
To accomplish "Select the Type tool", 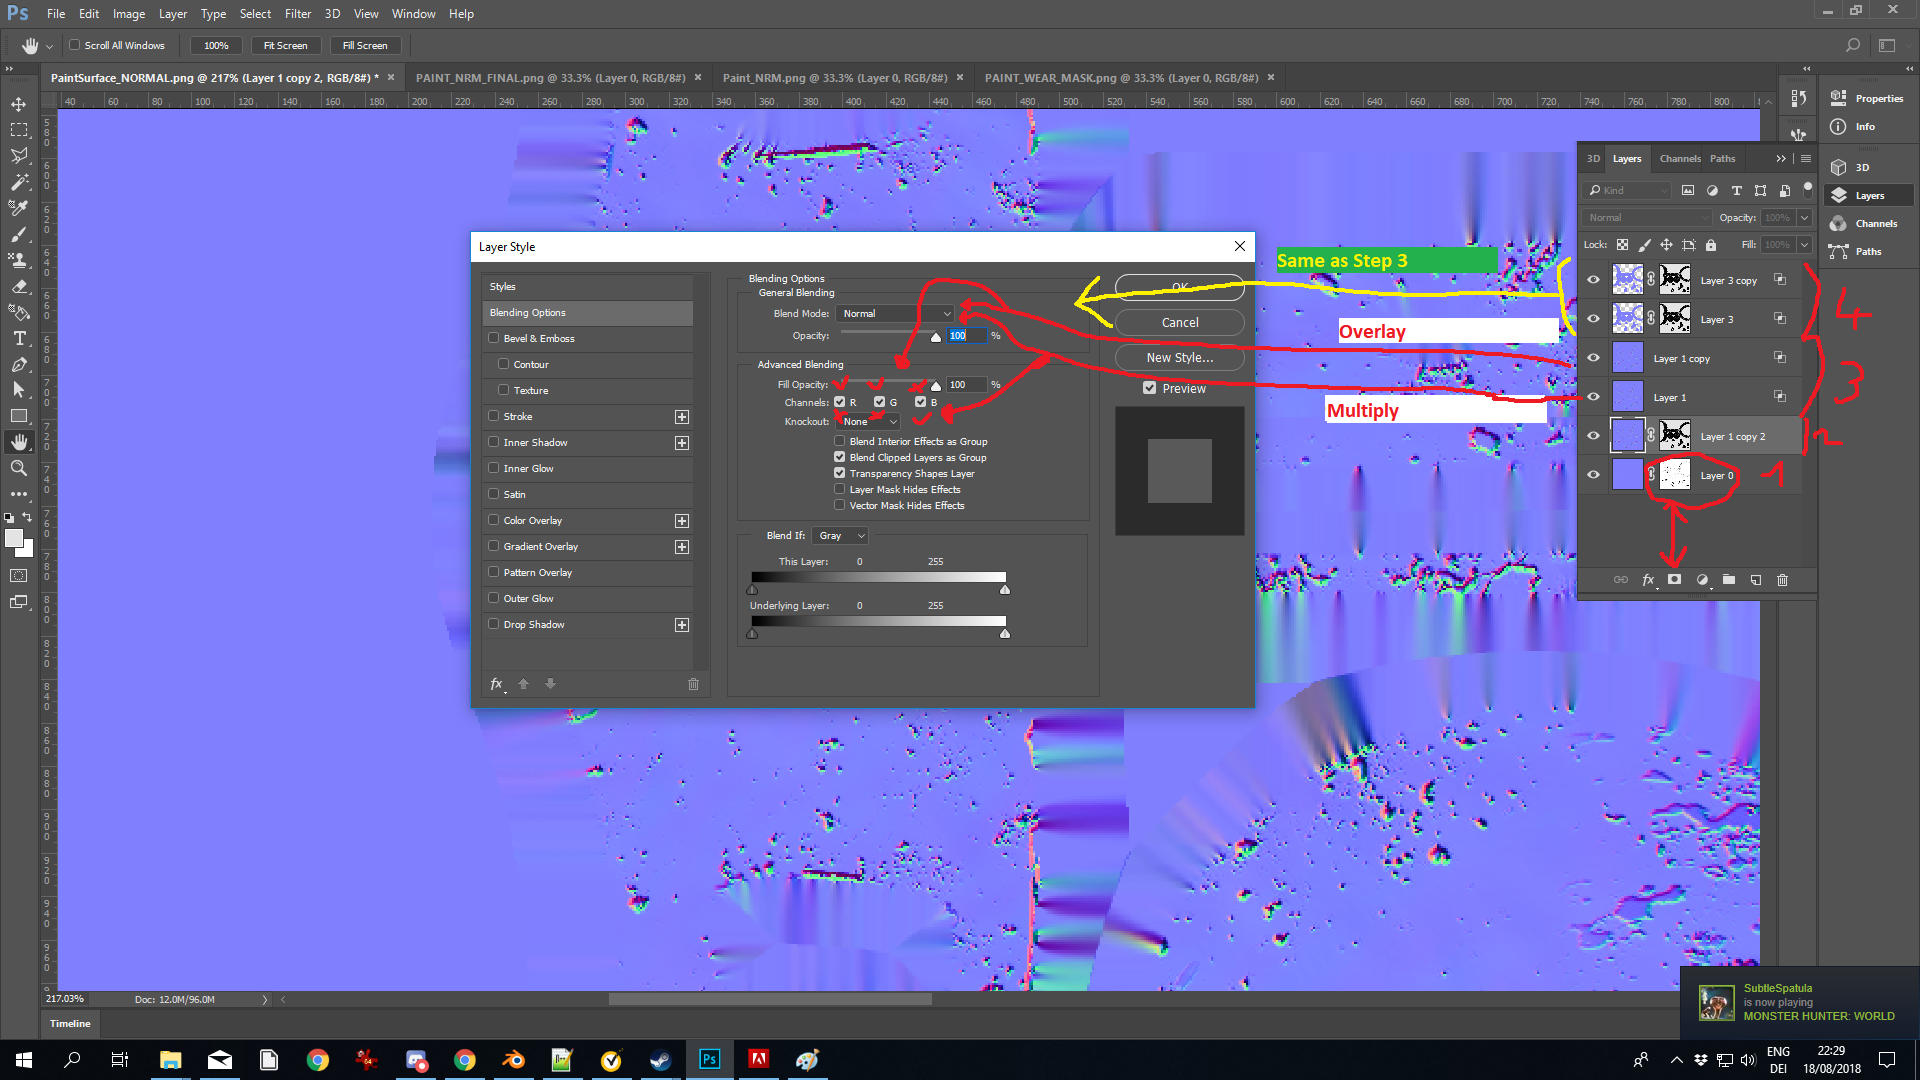I will coord(19,338).
